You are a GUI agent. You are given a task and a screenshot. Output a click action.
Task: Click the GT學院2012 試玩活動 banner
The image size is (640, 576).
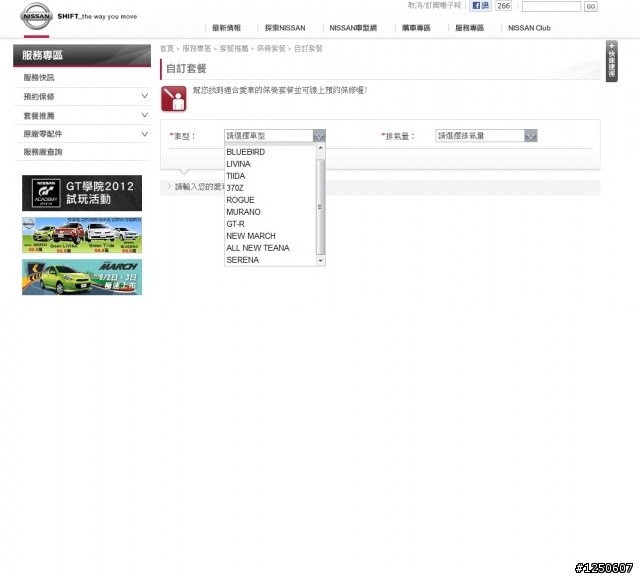(x=82, y=193)
